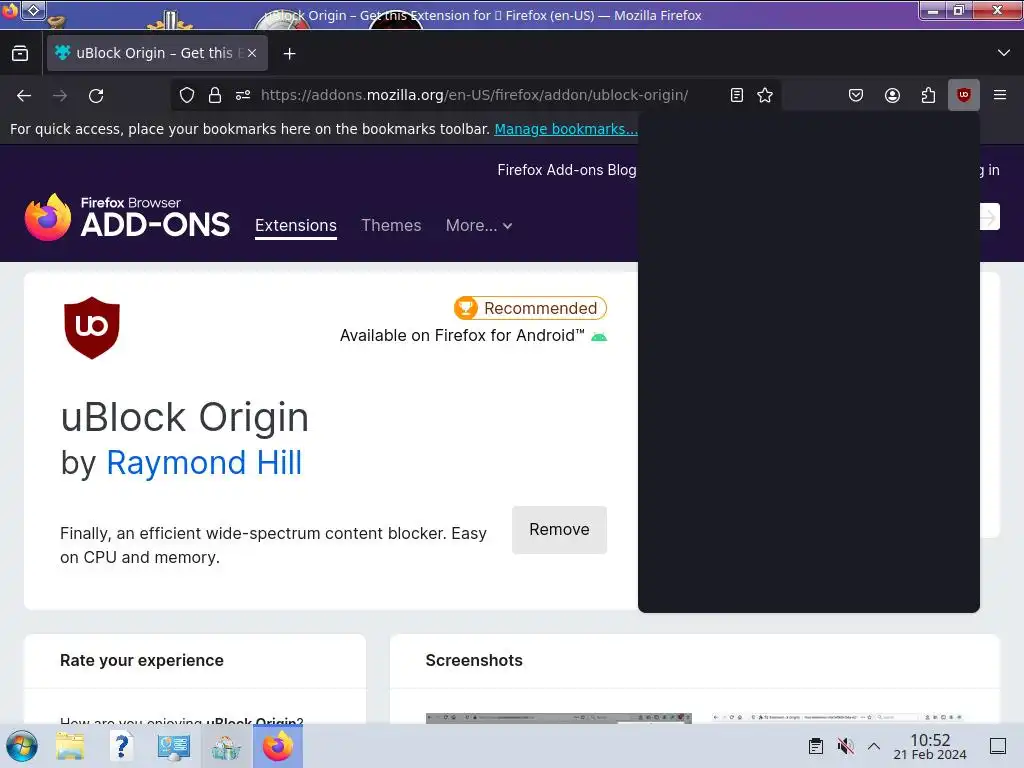This screenshot has height=768, width=1024.
Task: Open the clipboard tray icon
Action: 816,746
